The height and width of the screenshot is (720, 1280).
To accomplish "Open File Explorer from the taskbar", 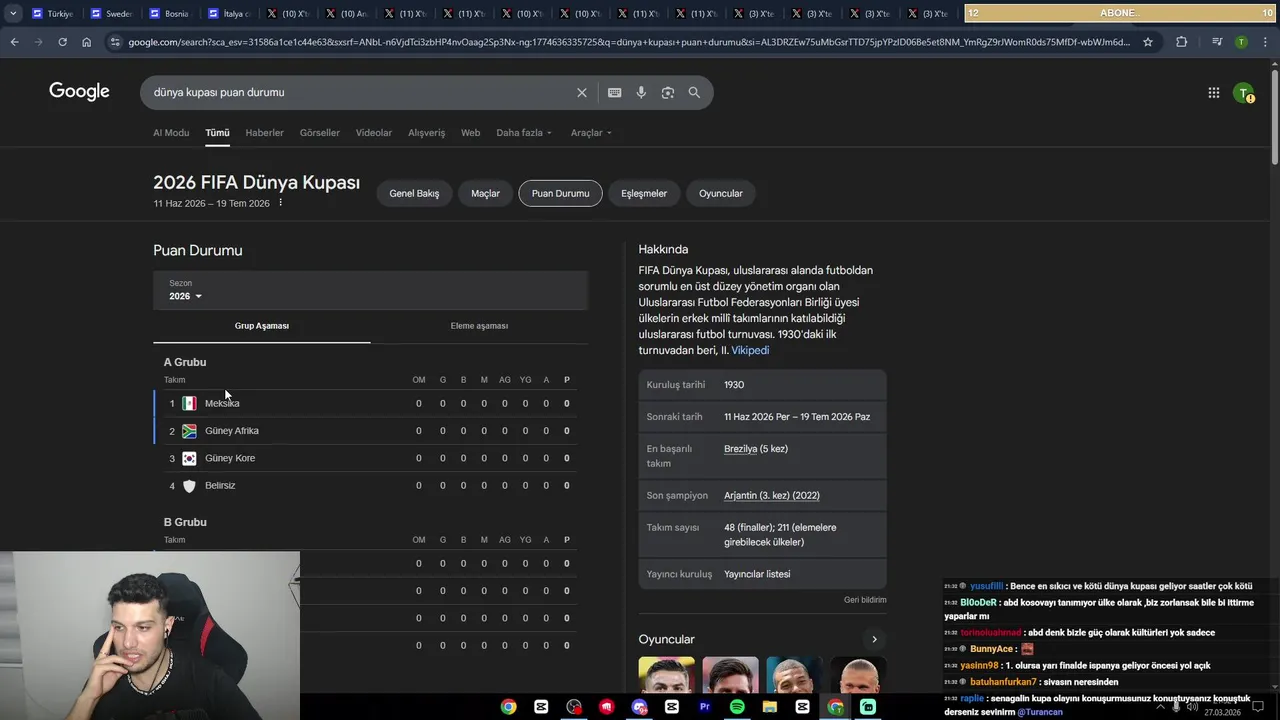I will (769, 707).
